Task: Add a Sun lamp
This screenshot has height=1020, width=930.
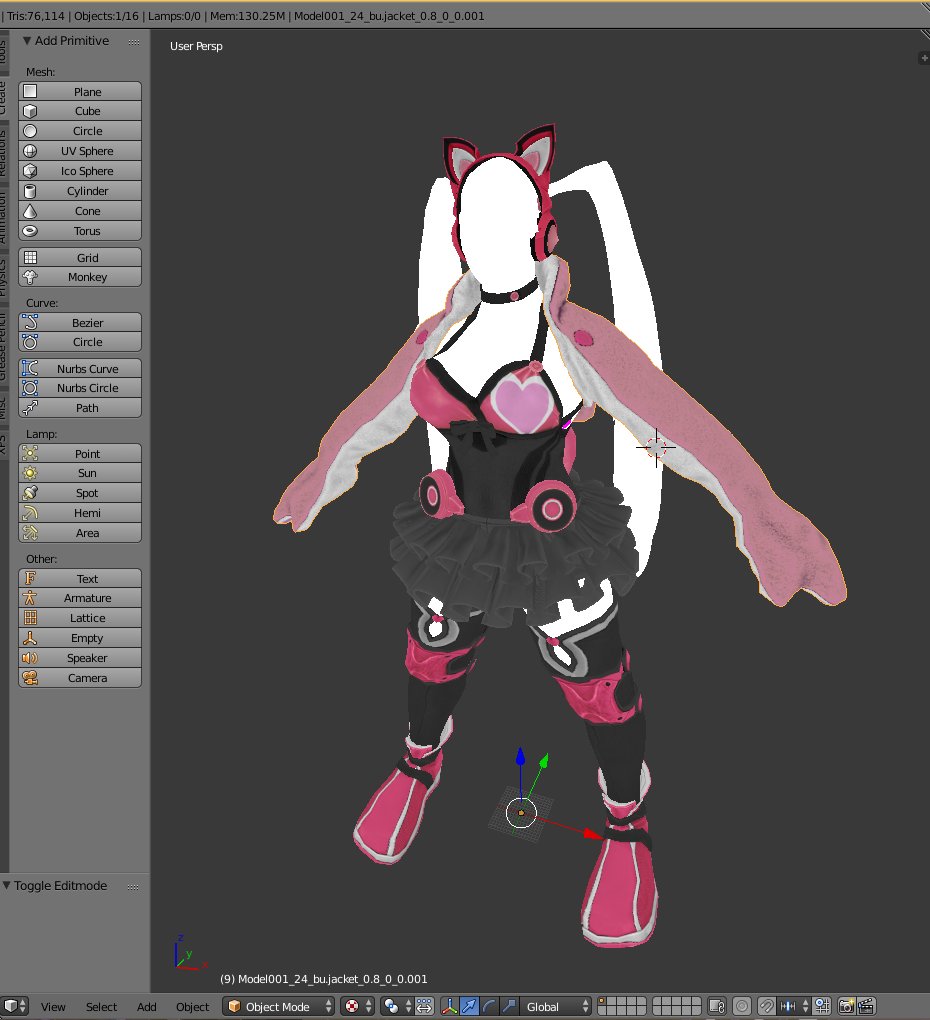Action: pos(80,474)
